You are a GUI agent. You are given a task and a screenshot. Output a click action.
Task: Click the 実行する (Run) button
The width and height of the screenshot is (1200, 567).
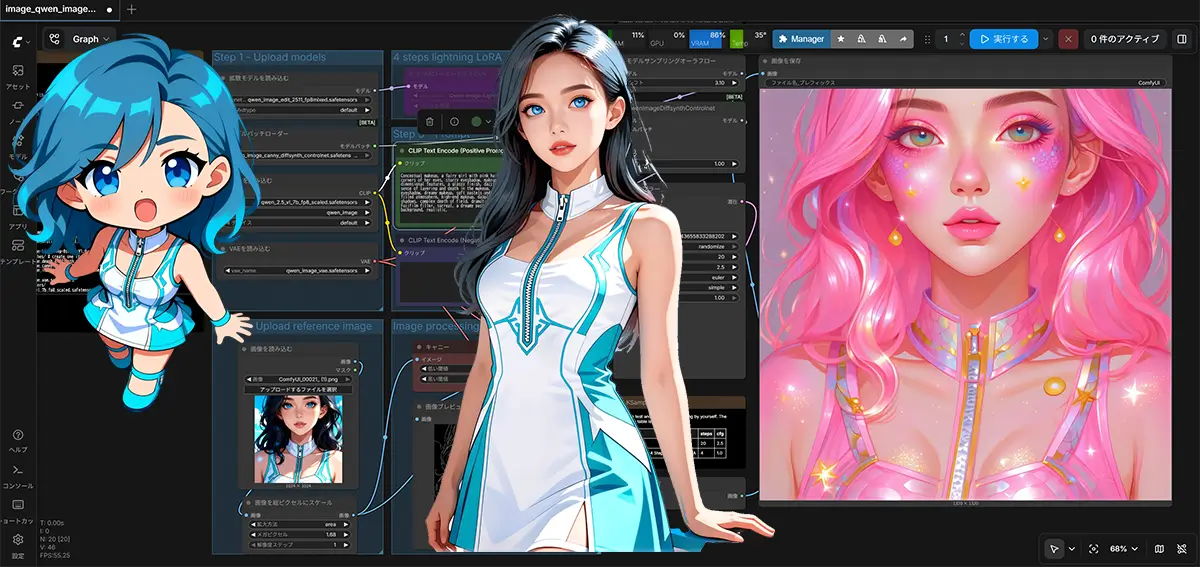pos(1004,39)
